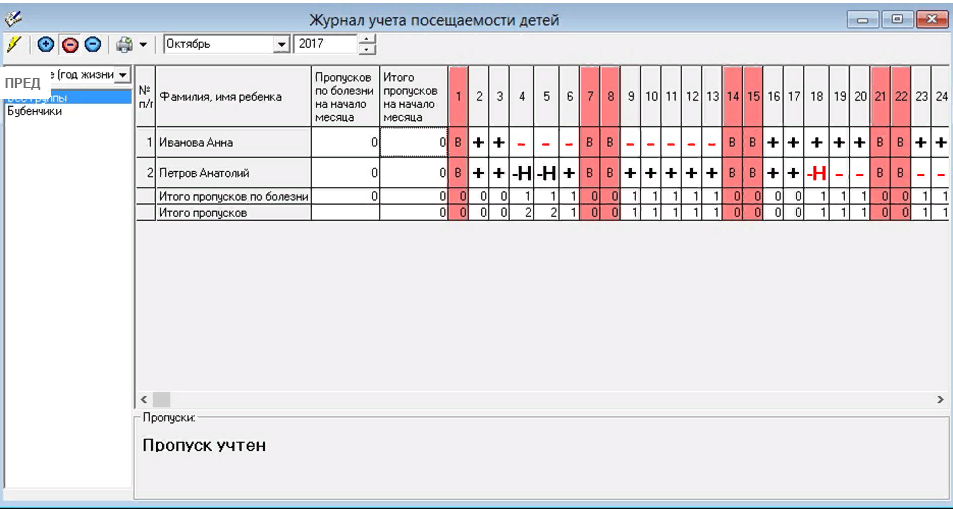This screenshot has width=953, height=509.
Task: Open the print options dropdown arrow
Action: point(143,44)
